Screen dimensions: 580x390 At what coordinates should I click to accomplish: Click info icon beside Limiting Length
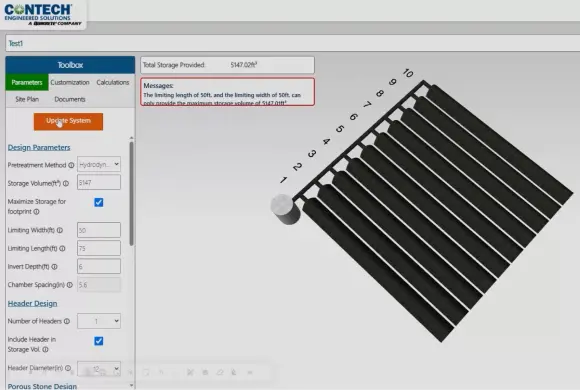point(63,248)
